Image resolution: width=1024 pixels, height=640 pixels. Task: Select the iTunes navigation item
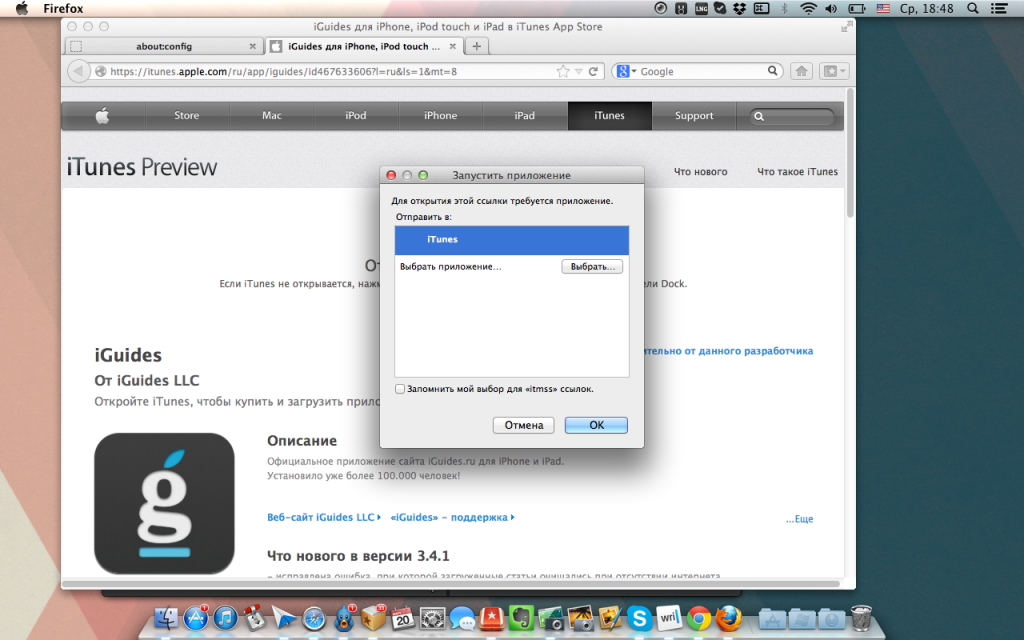(609, 116)
